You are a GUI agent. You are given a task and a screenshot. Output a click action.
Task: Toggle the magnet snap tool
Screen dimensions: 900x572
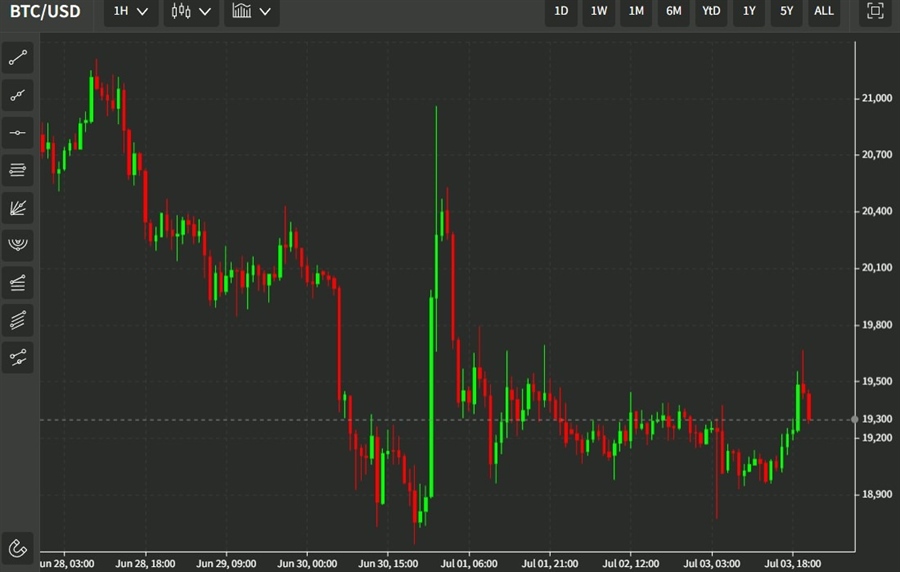pos(18,548)
